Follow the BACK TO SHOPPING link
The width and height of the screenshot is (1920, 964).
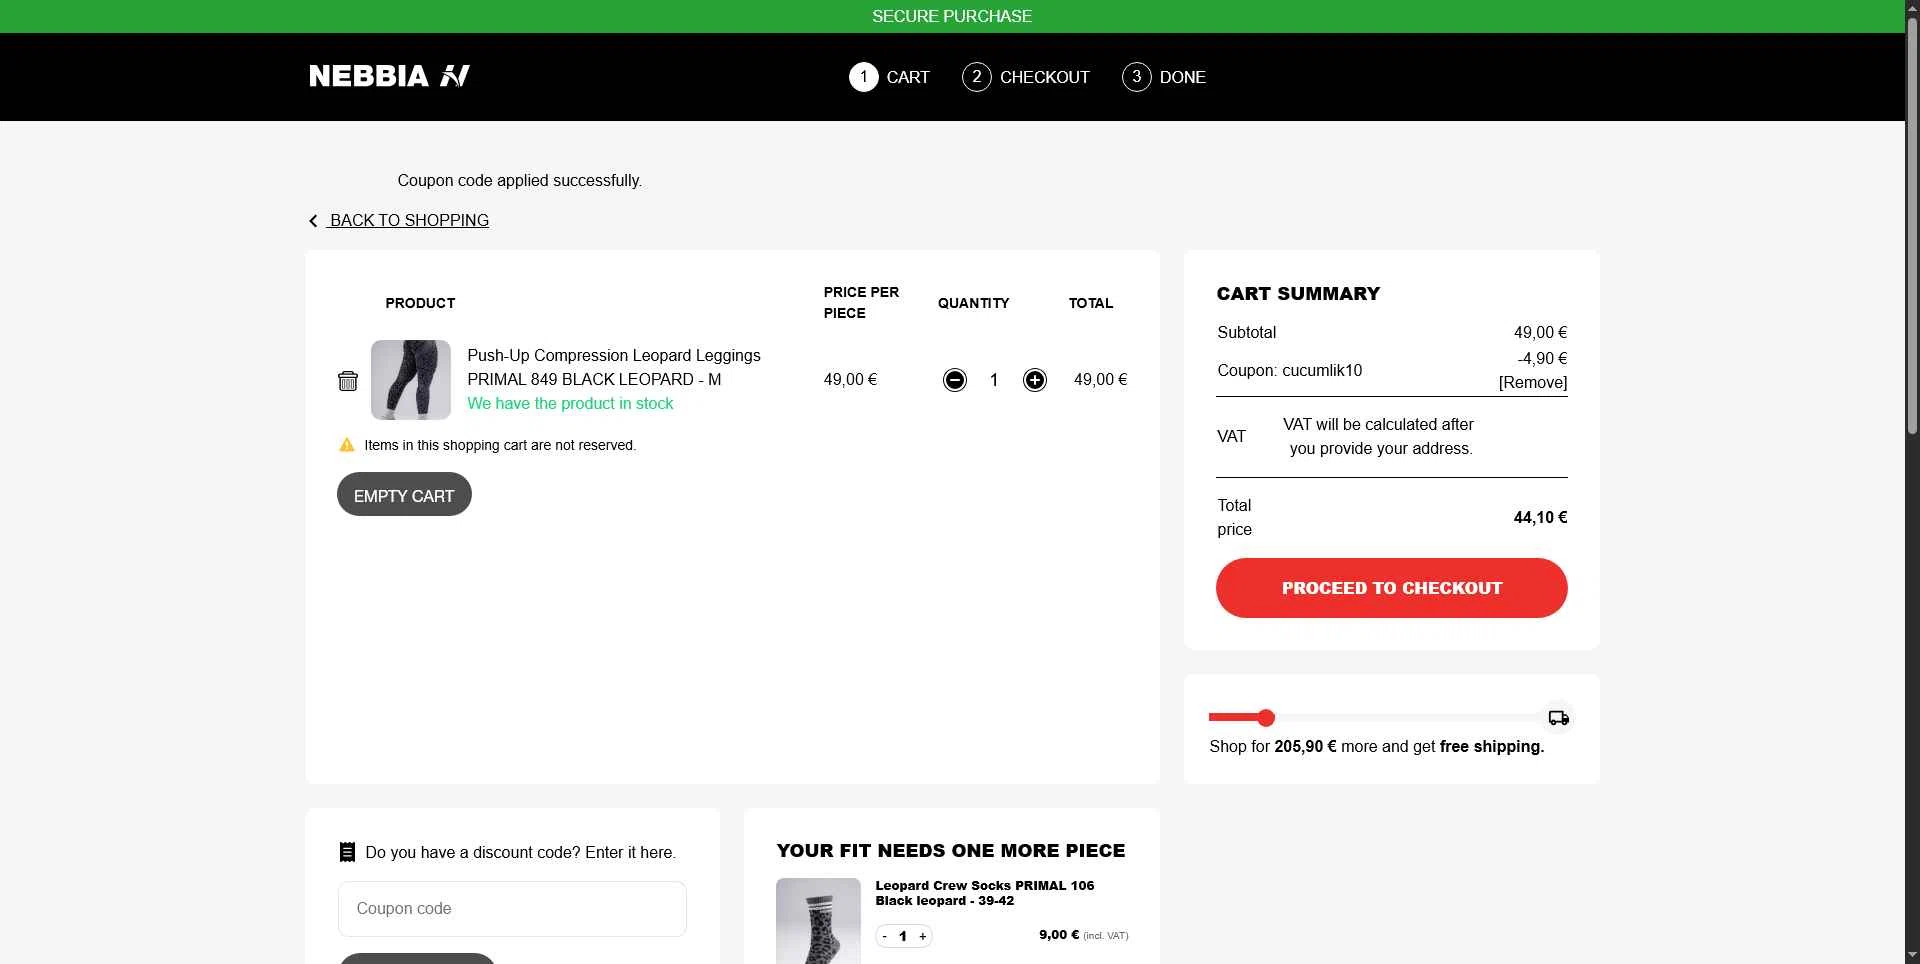(x=409, y=220)
